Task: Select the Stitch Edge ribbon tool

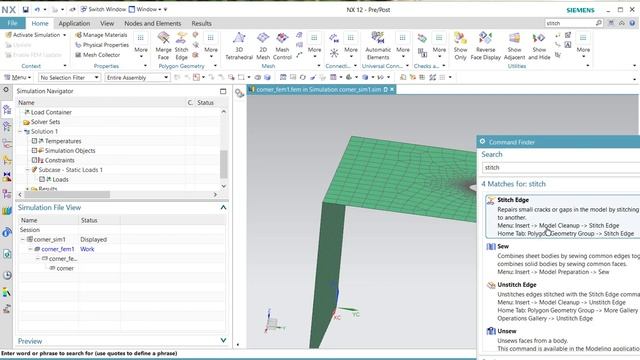Action: click(x=181, y=46)
